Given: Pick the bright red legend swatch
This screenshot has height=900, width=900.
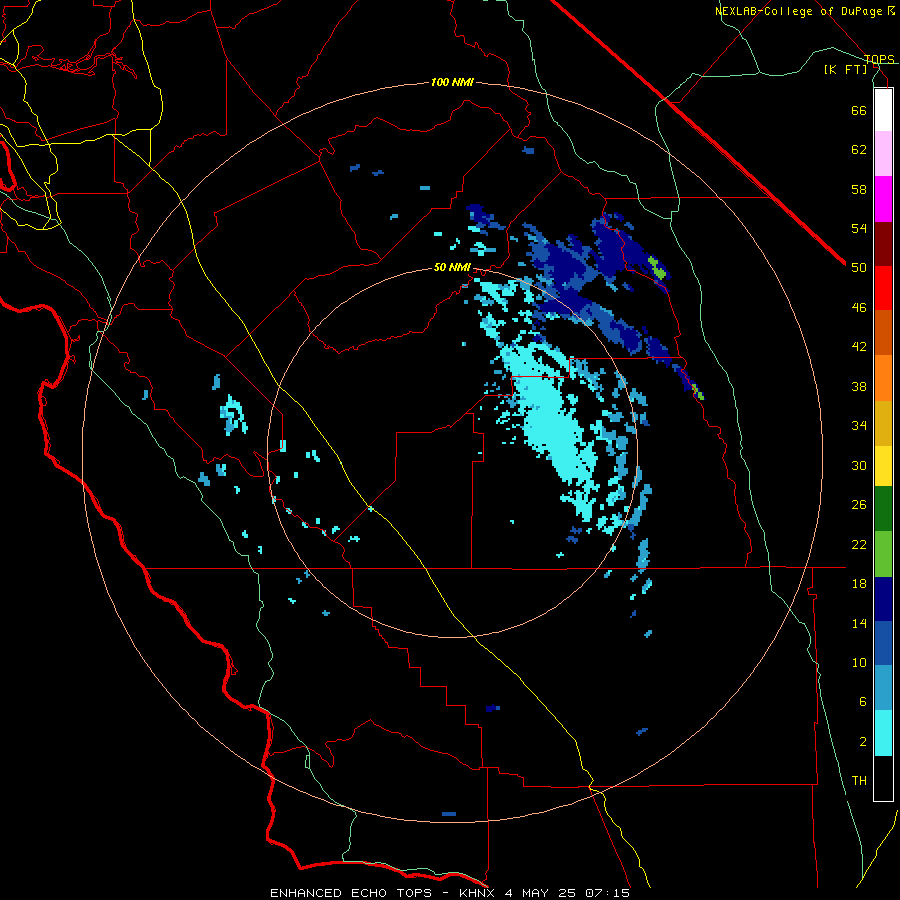Looking at the screenshot, I should click(x=883, y=288).
